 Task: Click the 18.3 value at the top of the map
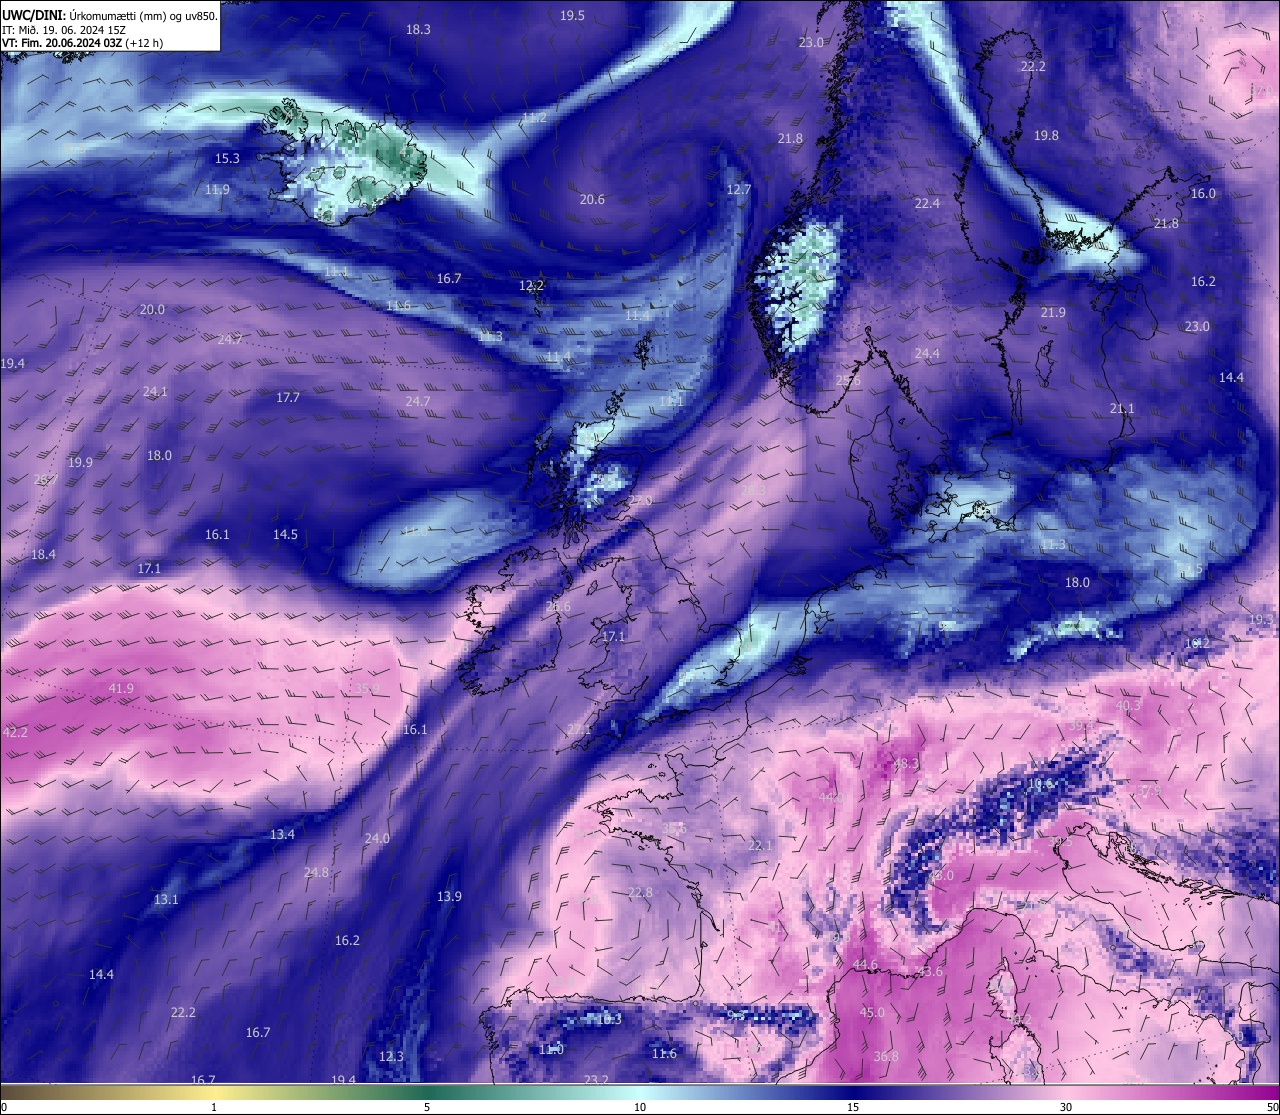click(418, 30)
